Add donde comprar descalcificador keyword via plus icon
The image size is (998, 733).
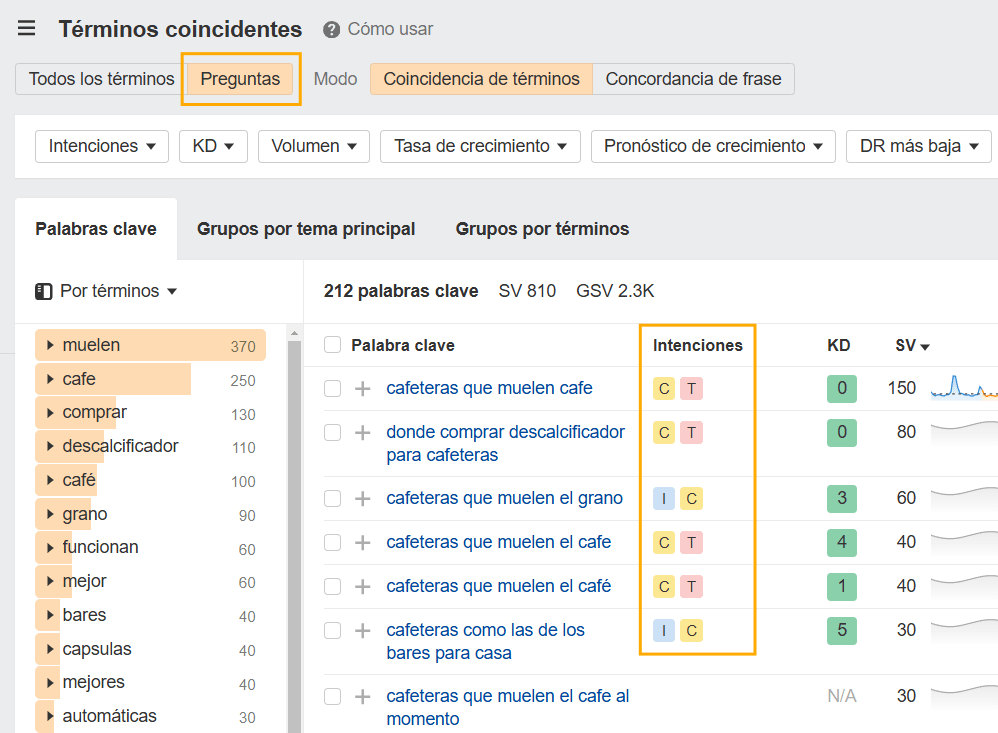tap(362, 433)
